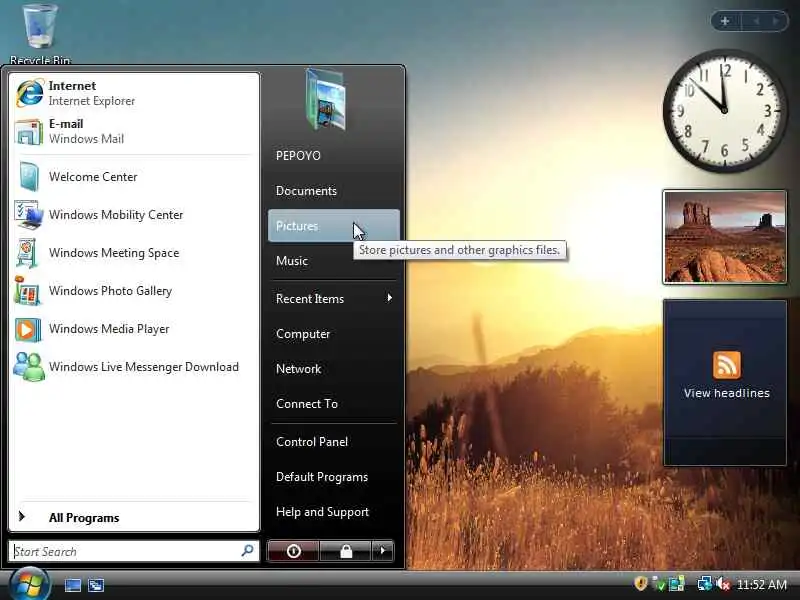This screenshot has height=600, width=800.
Task: Click the muted volume speaker icon
Action: pyautogui.click(x=722, y=584)
